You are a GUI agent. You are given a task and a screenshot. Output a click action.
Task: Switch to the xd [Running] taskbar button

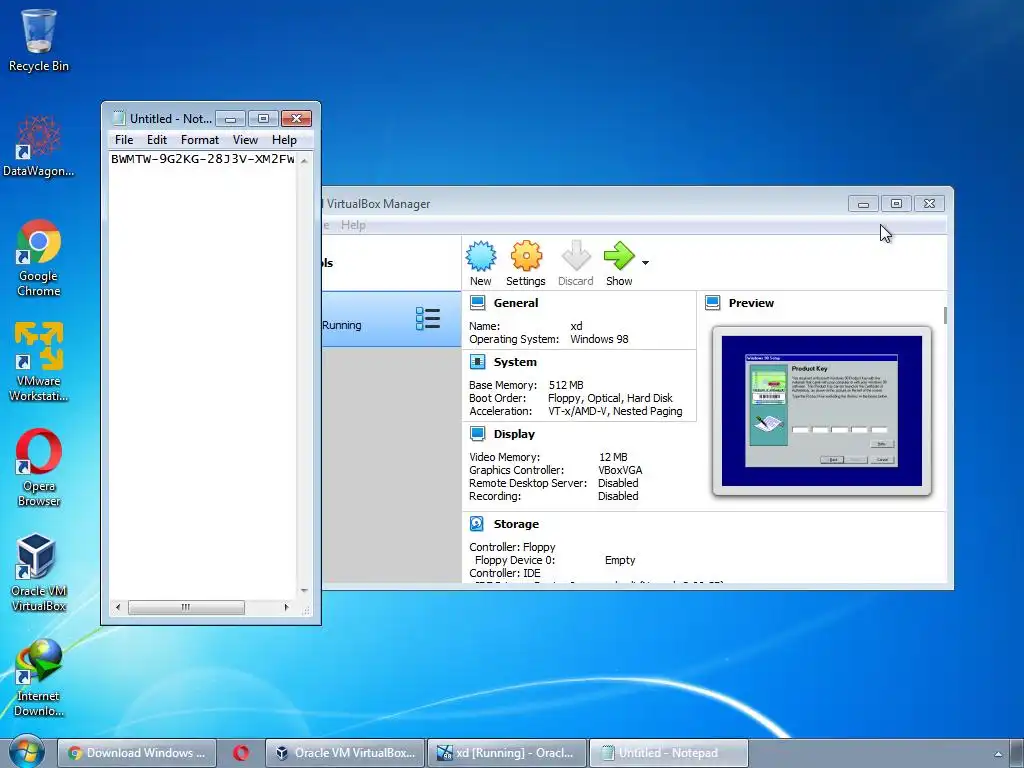pyautogui.click(x=506, y=753)
